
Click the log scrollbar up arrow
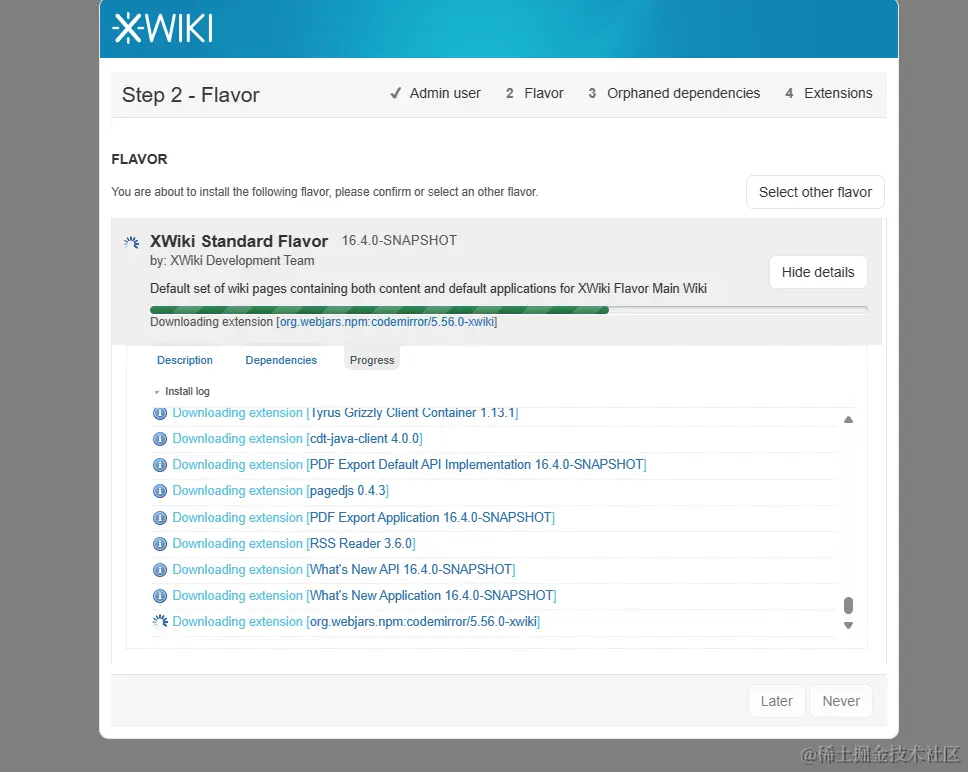point(848,420)
